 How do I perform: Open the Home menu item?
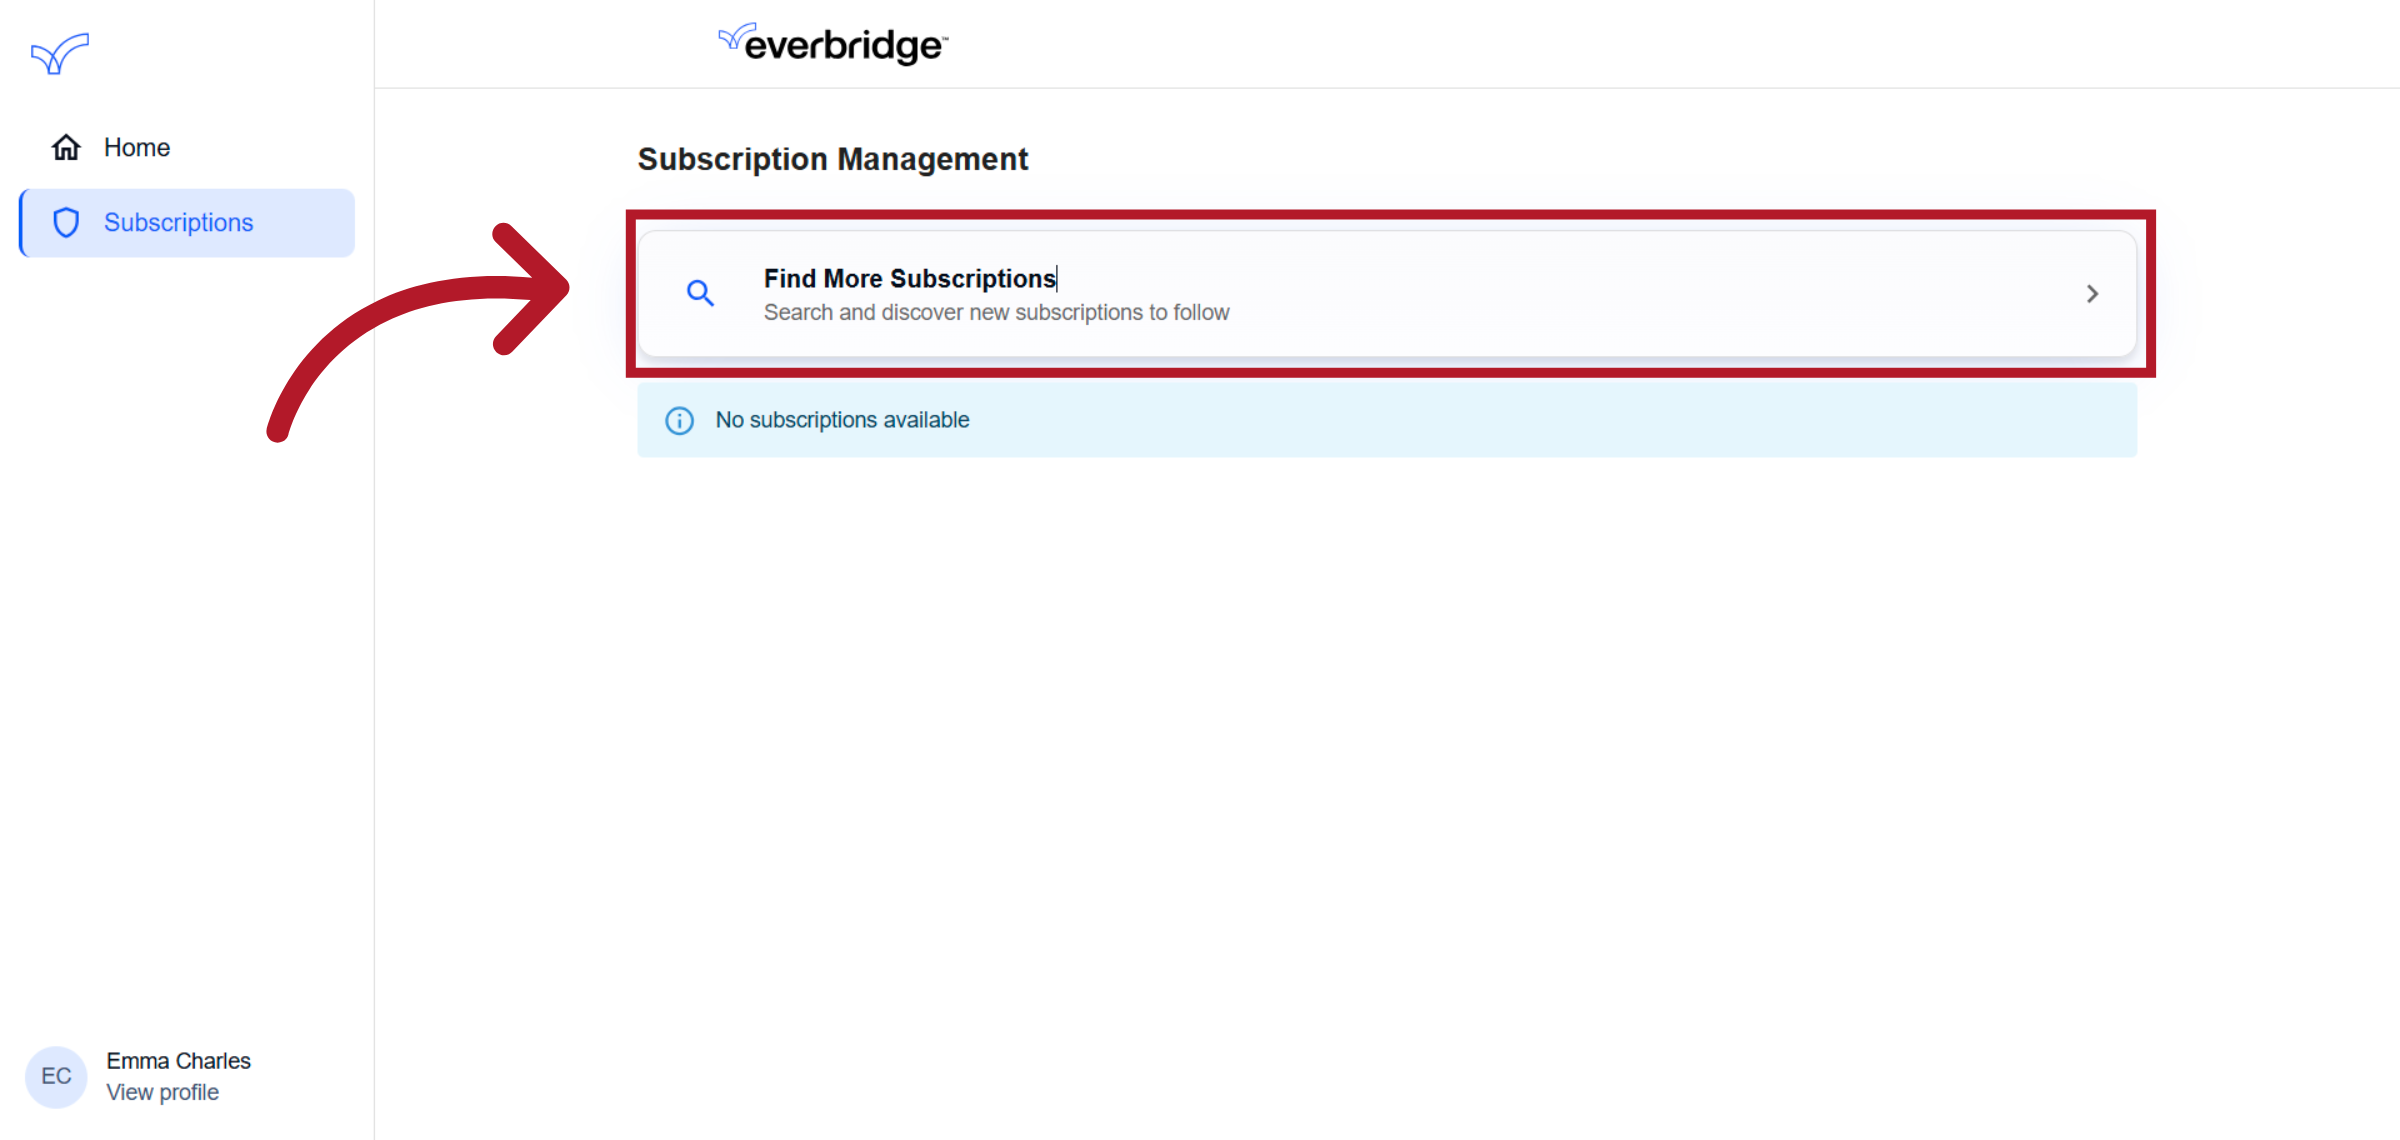point(187,147)
